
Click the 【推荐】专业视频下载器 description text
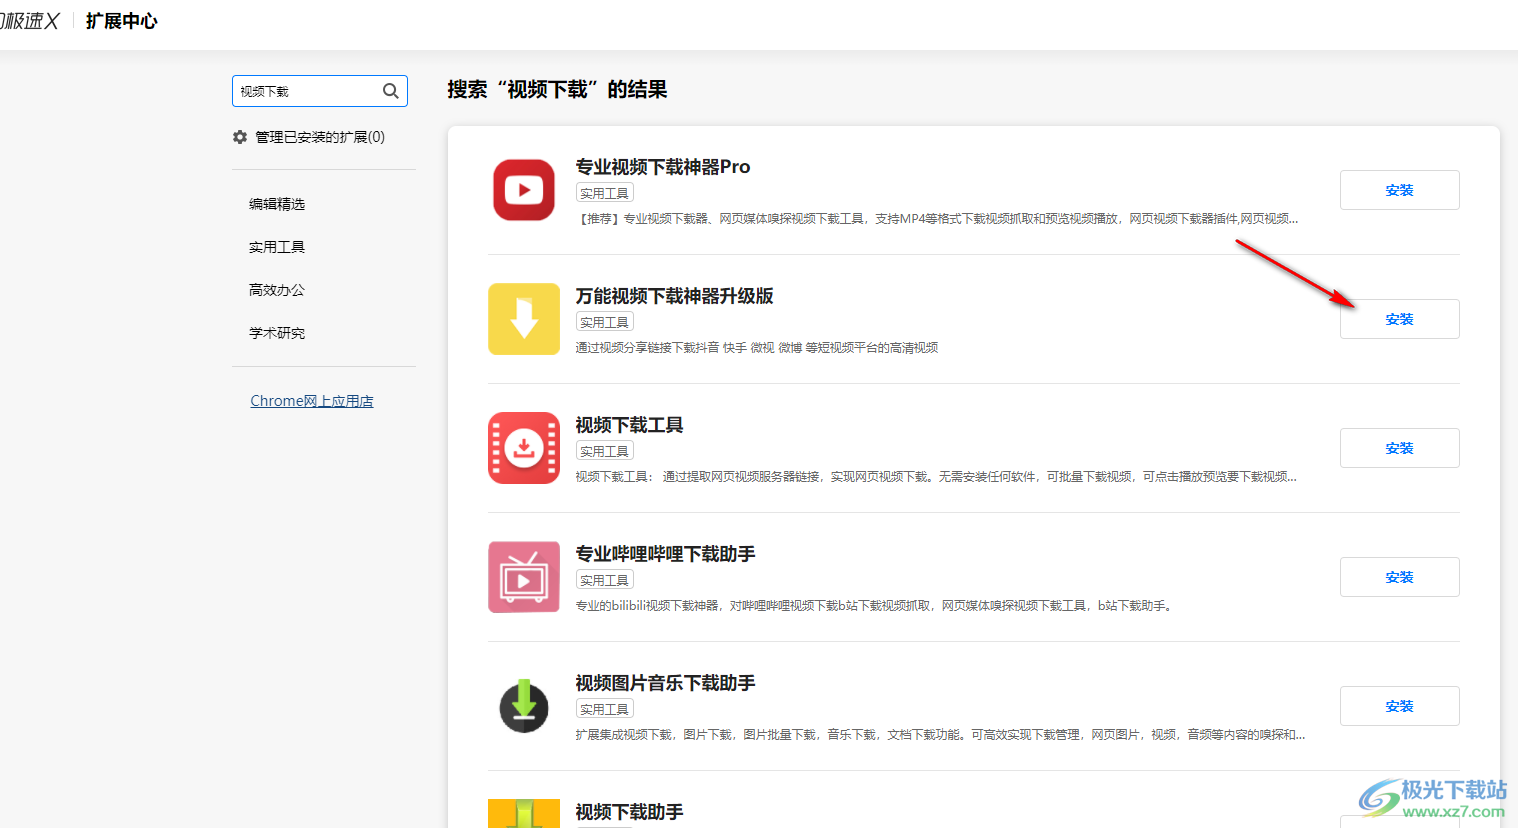937,219
